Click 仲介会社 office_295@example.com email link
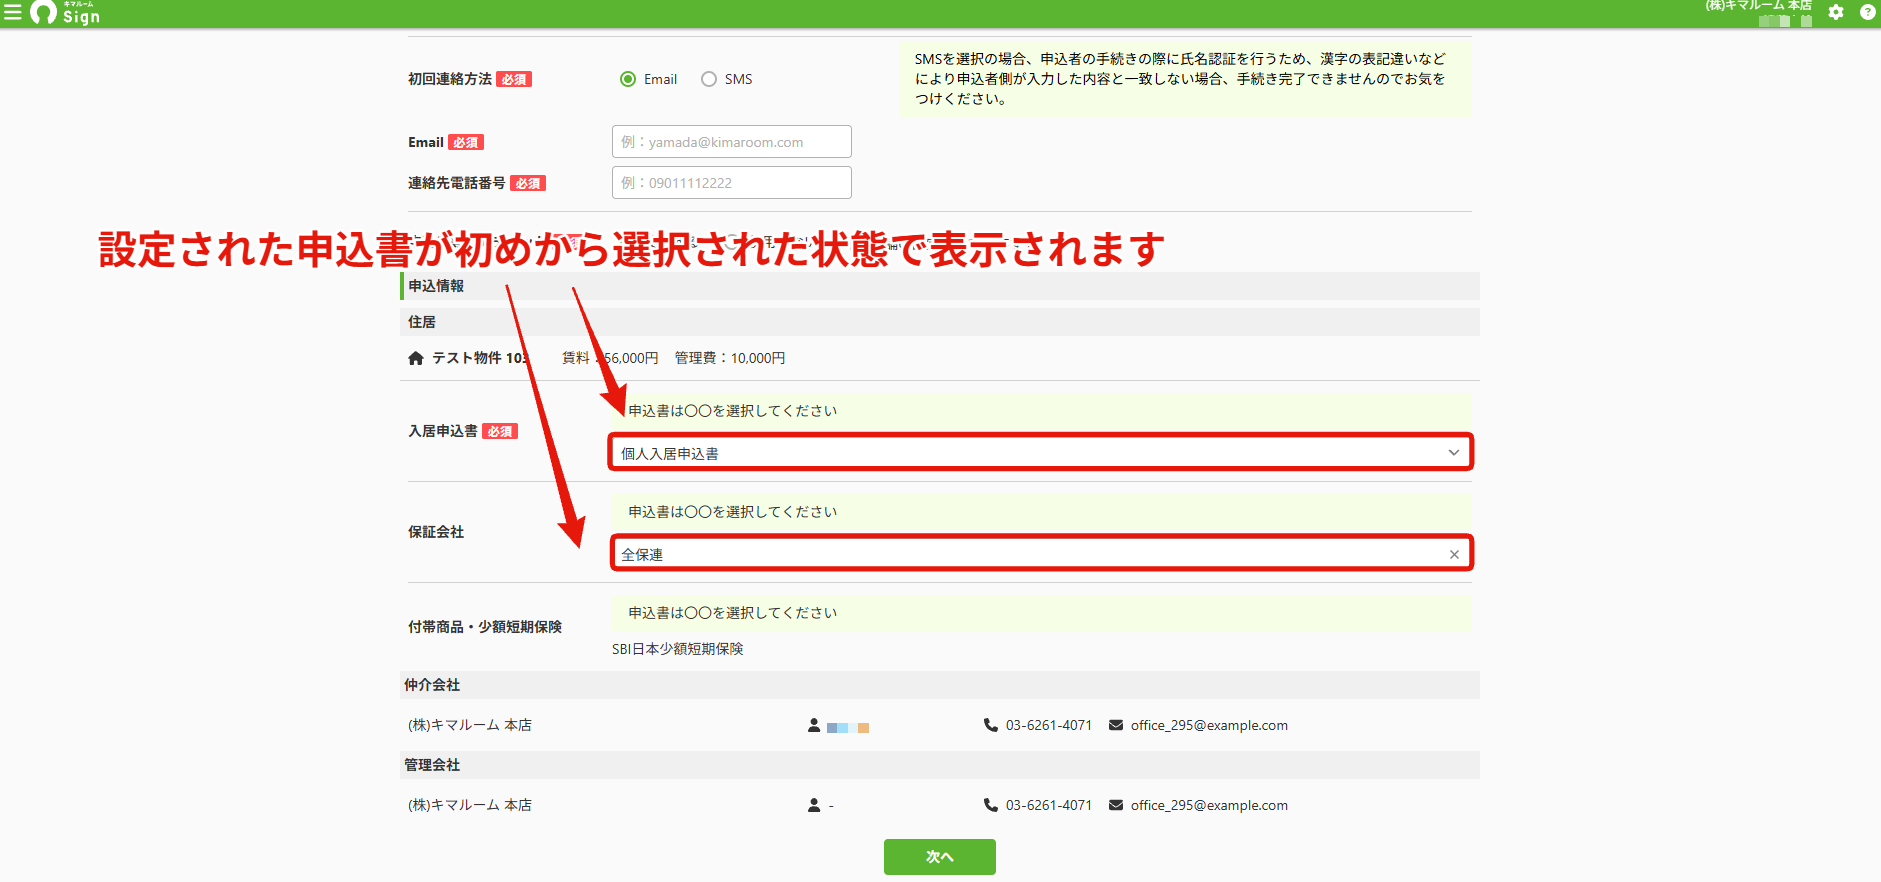The height and width of the screenshot is (882, 1881). coord(1209,725)
